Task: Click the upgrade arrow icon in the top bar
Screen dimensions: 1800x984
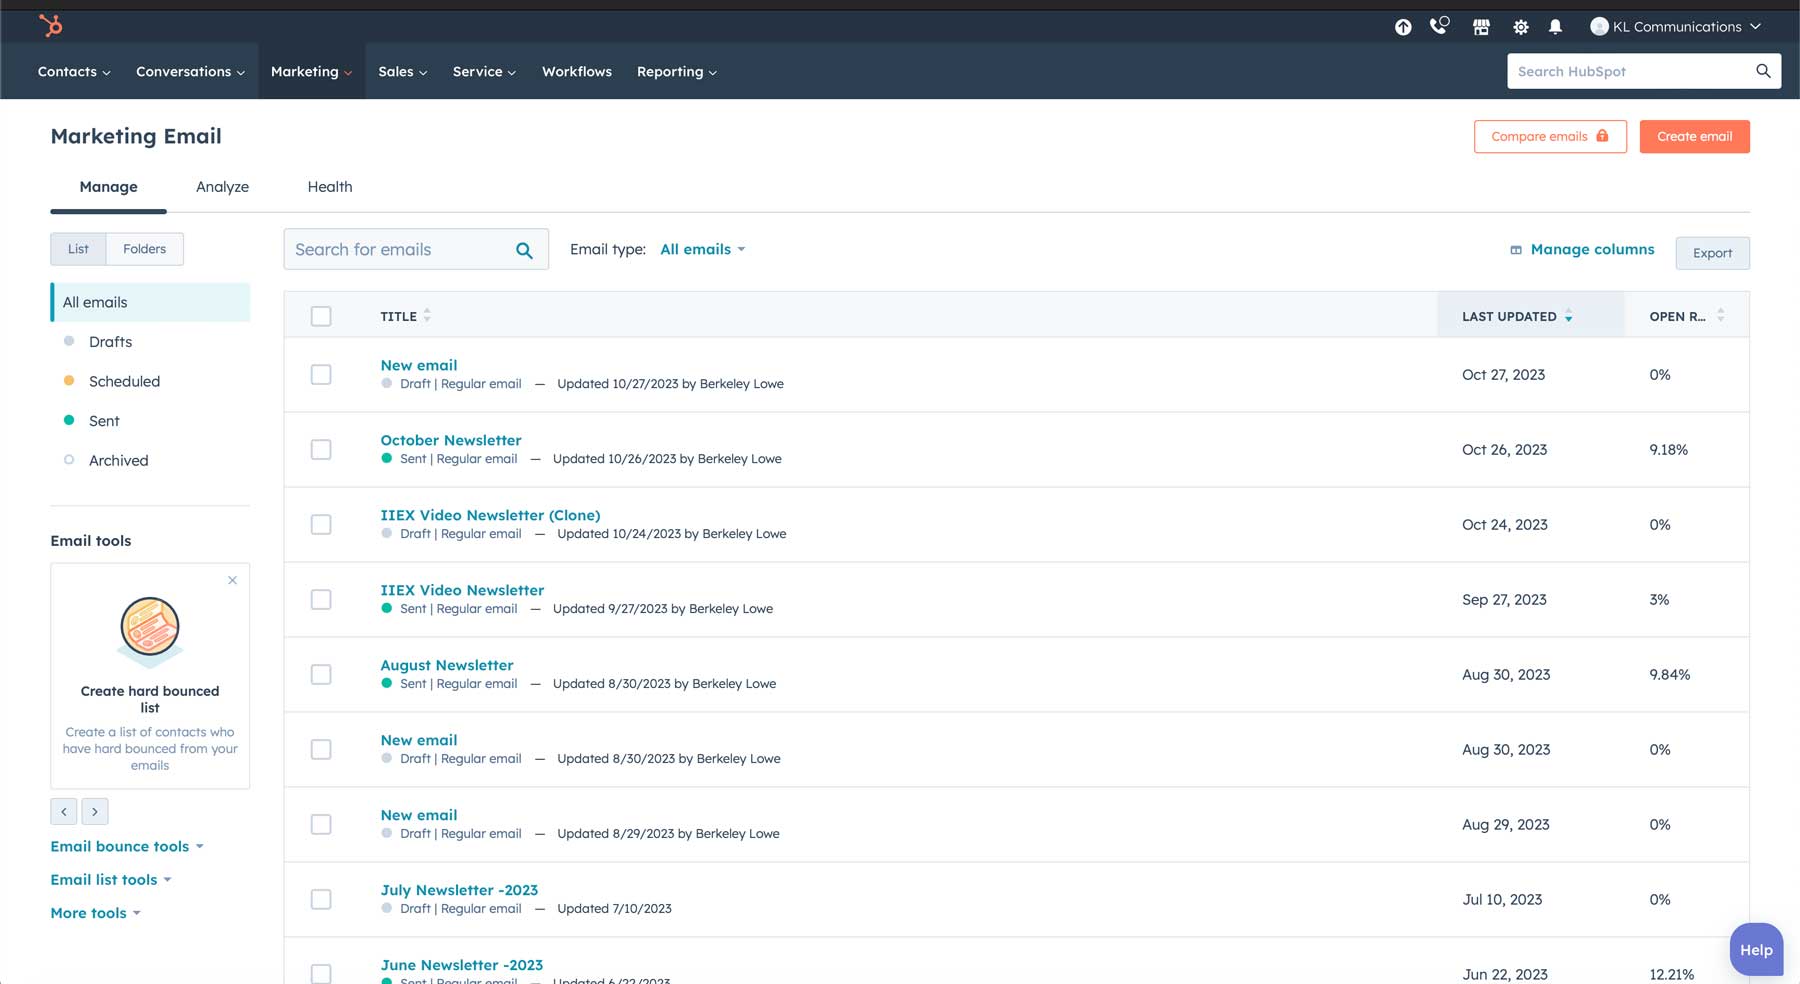Action: (x=1403, y=27)
